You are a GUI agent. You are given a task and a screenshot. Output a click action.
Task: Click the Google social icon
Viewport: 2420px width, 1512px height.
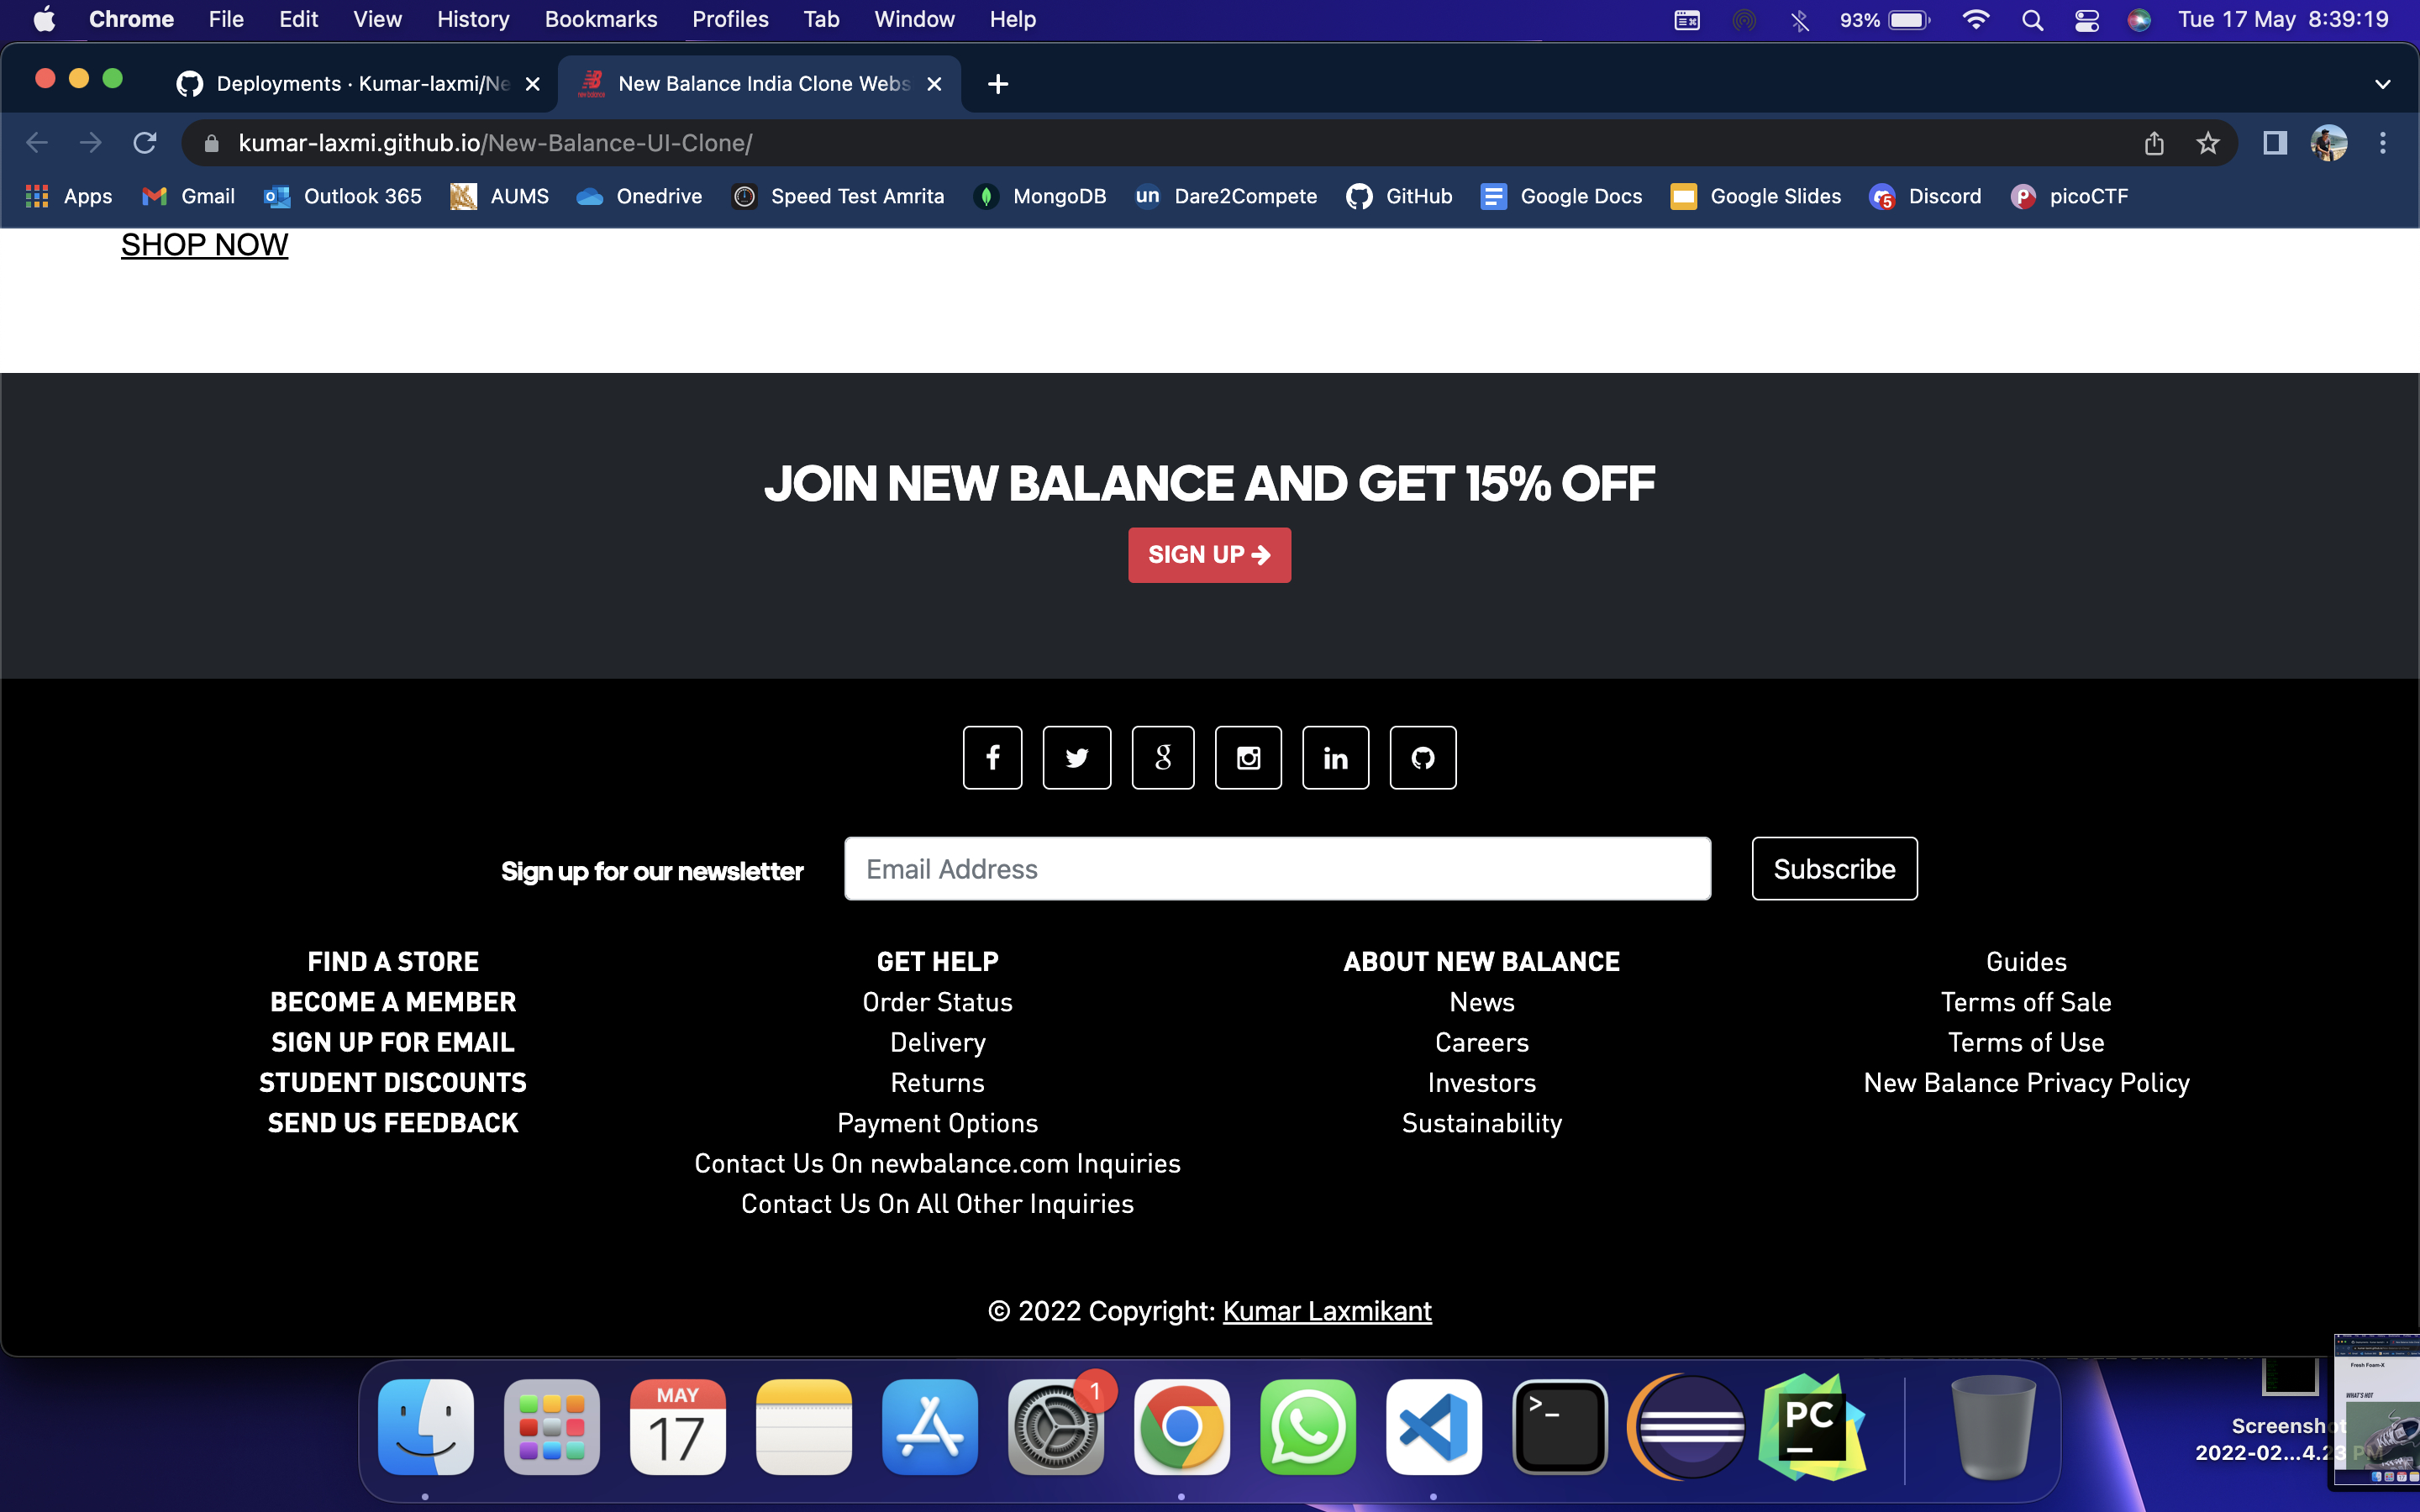pos(1162,758)
